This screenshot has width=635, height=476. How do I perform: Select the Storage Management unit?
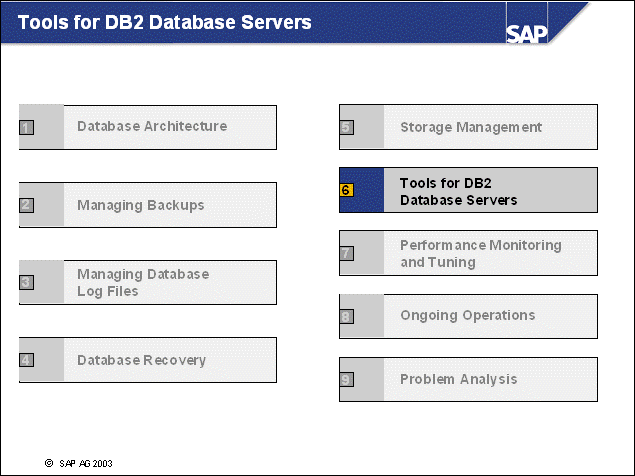471,127
